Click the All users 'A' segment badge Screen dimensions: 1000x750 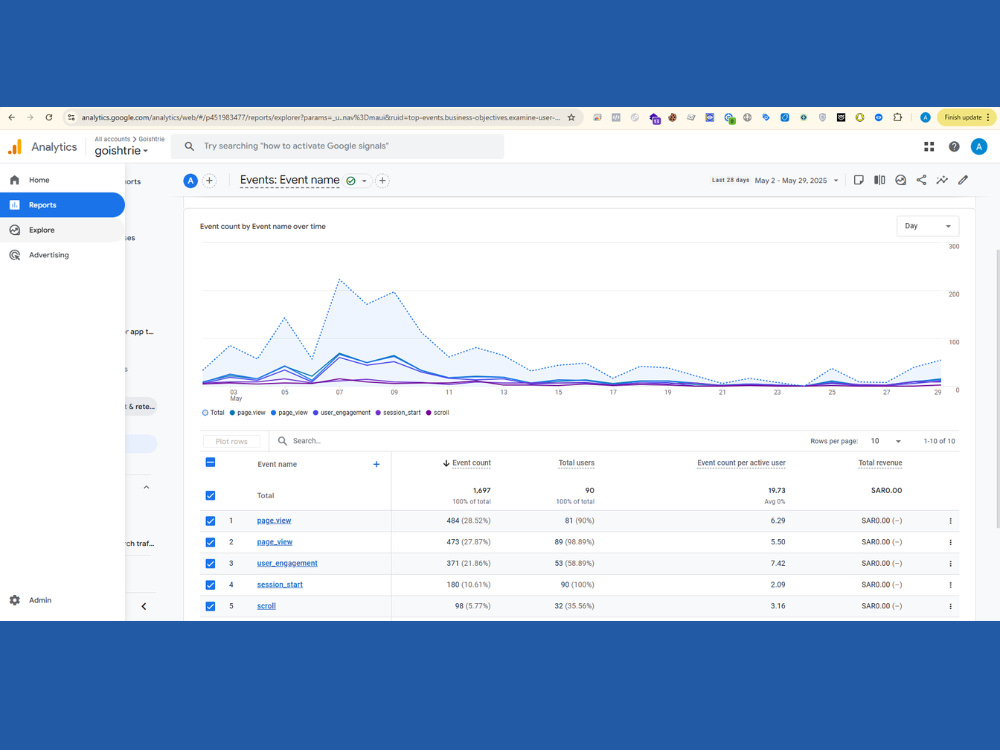(x=190, y=180)
